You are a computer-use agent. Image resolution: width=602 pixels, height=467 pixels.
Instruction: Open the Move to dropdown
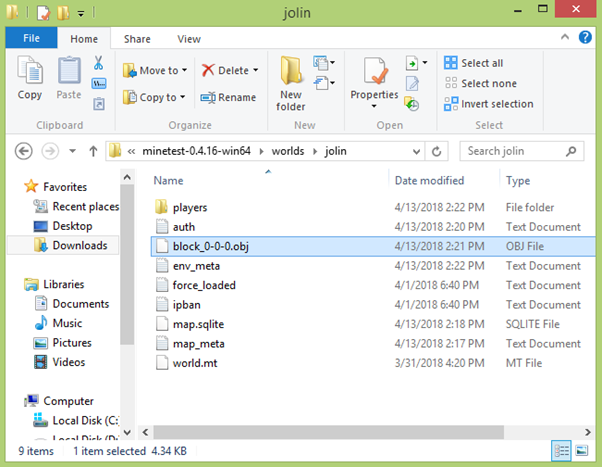click(155, 71)
